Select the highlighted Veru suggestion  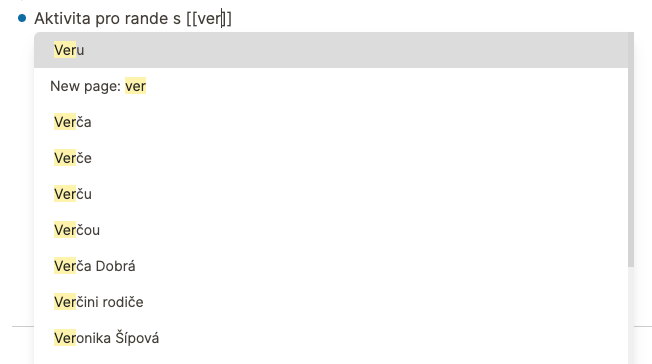pyautogui.click(x=331, y=50)
